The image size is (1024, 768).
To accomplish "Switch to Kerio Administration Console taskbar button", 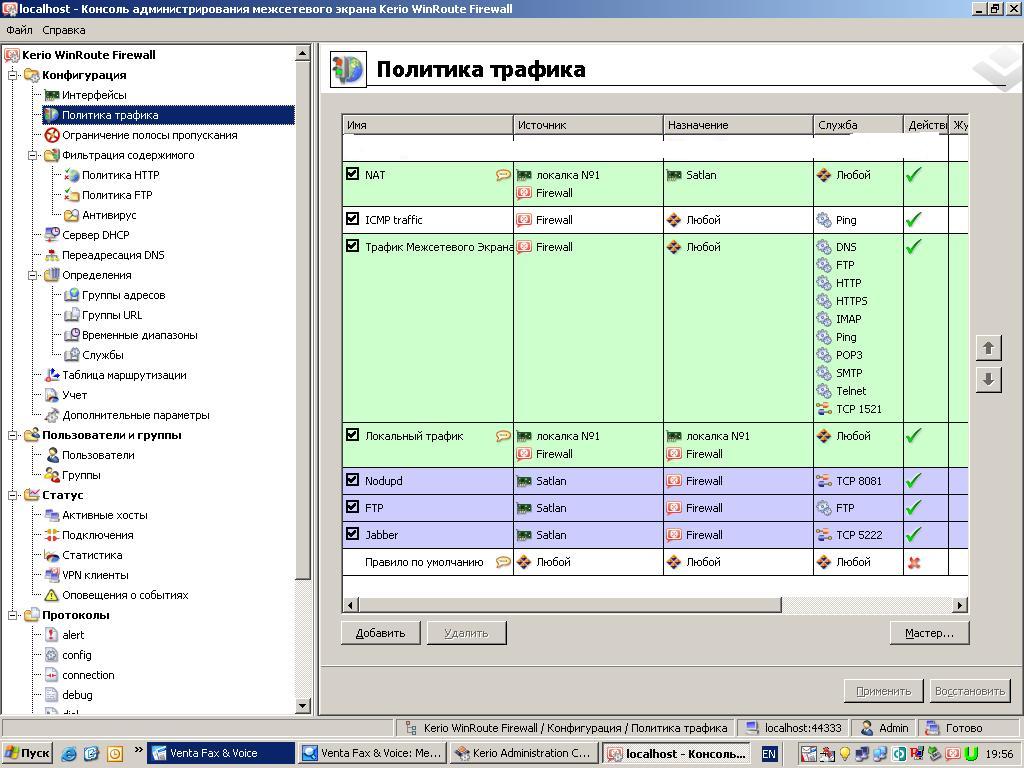I will point(524,753).
